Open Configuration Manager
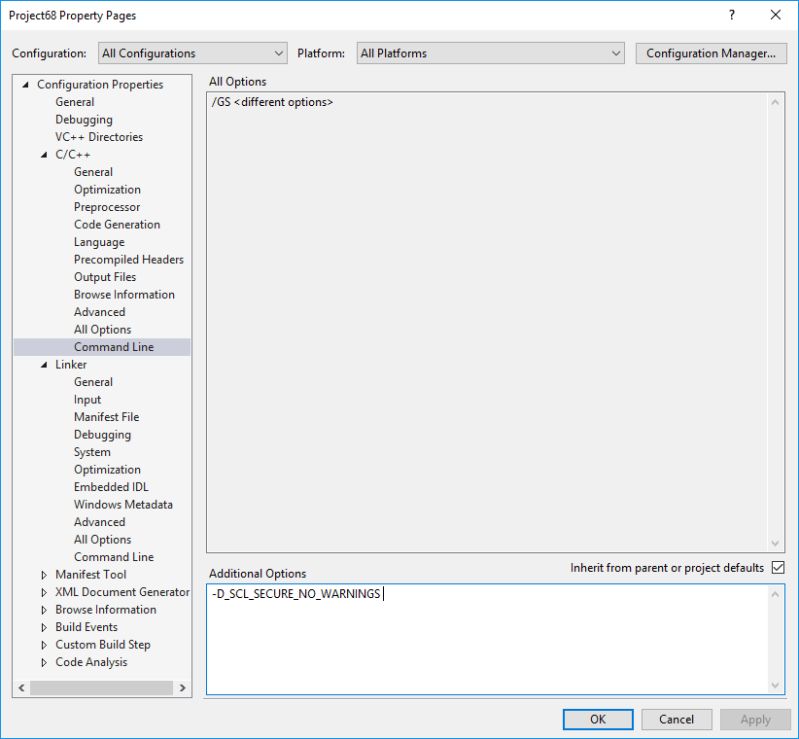This screenshot has height=739, width=799. pos(711,53)
